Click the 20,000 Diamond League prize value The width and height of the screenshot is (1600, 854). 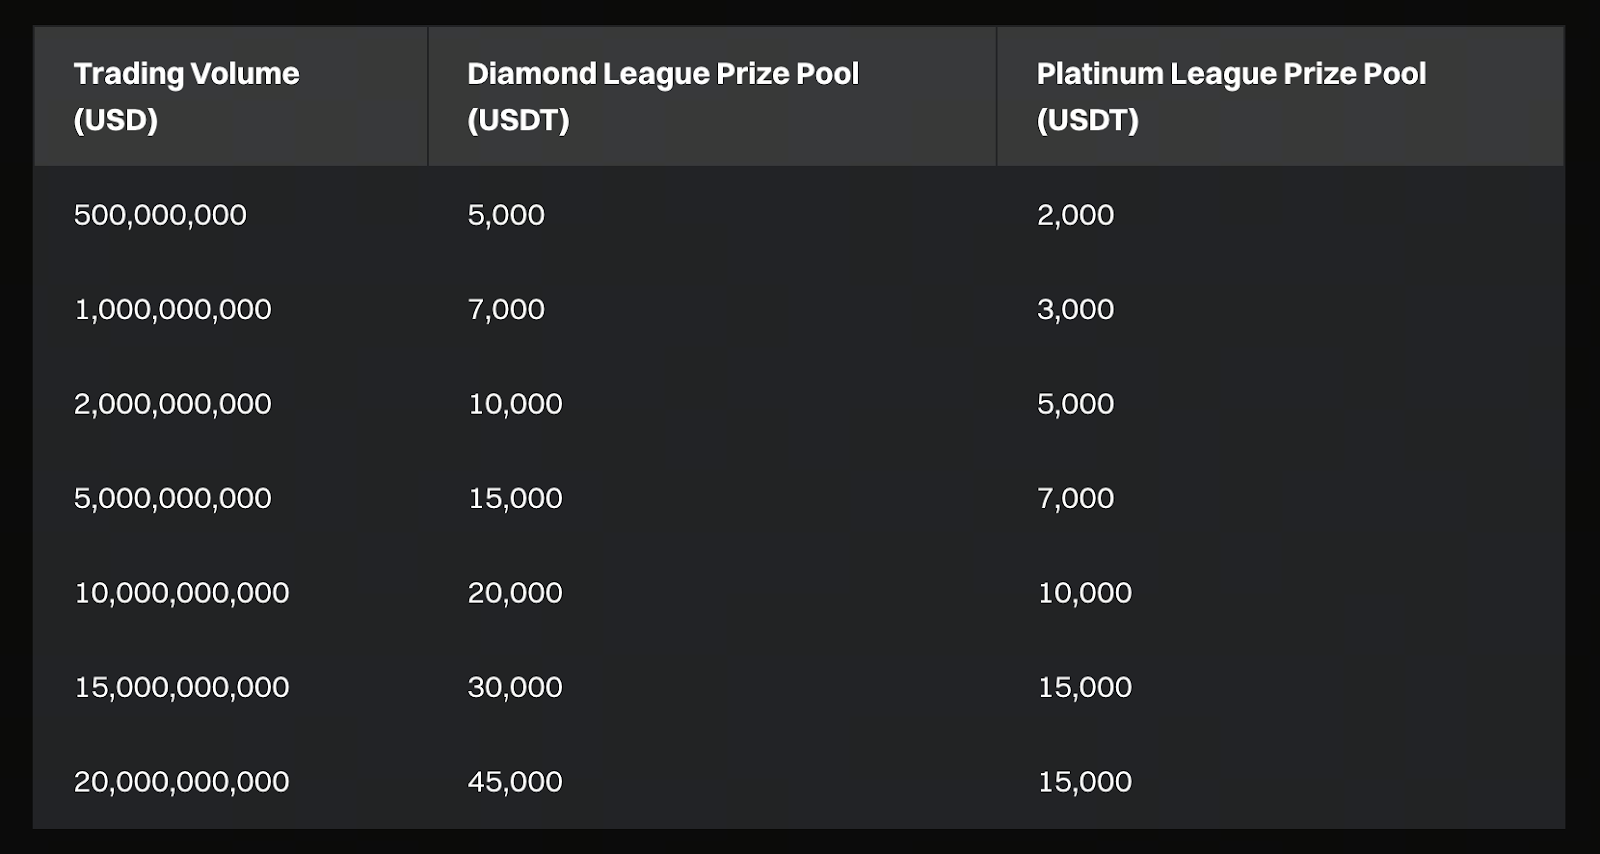pos(515,593)
